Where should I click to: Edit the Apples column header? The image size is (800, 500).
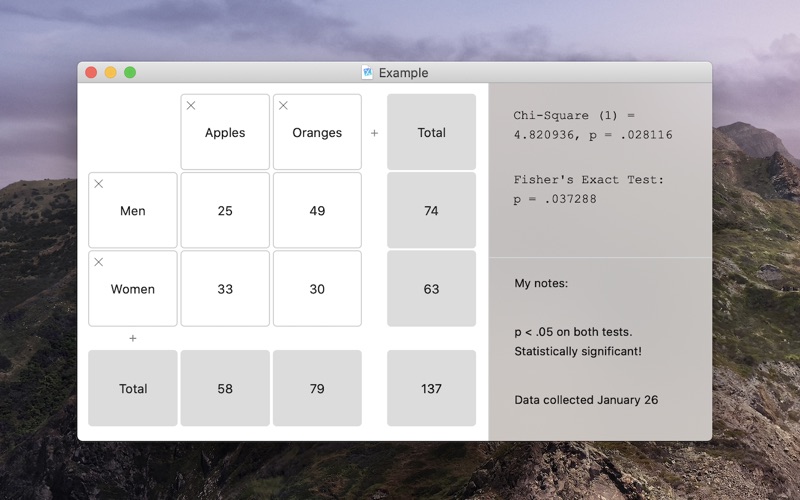[225, 132]
